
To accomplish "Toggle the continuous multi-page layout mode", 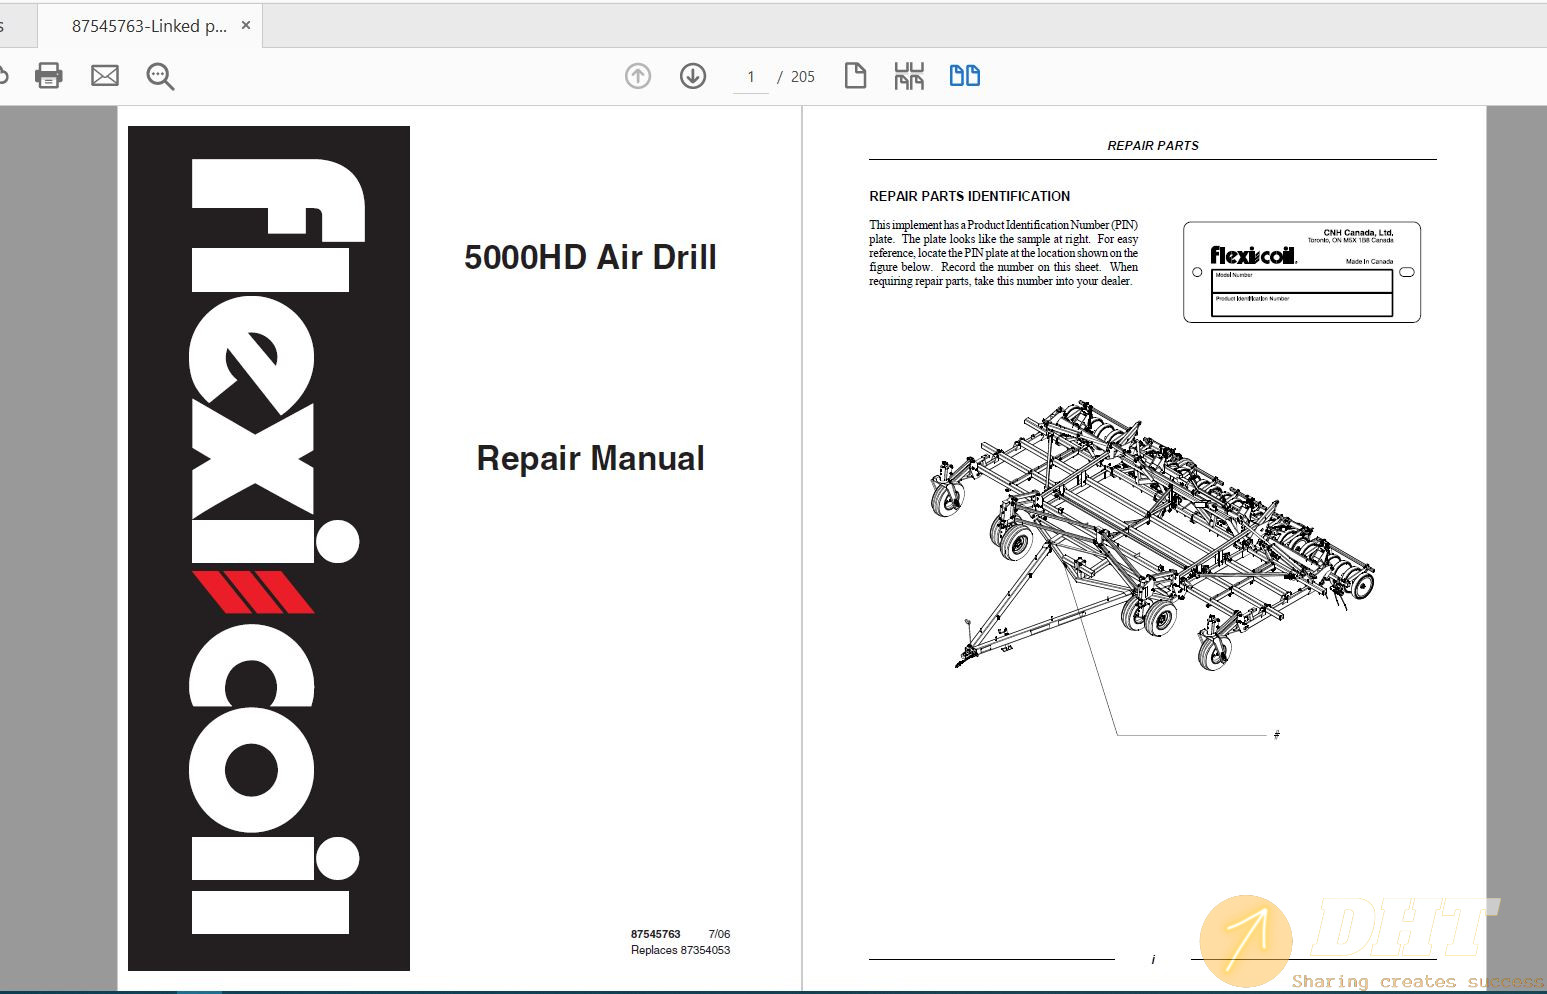I will pos(909,75).
